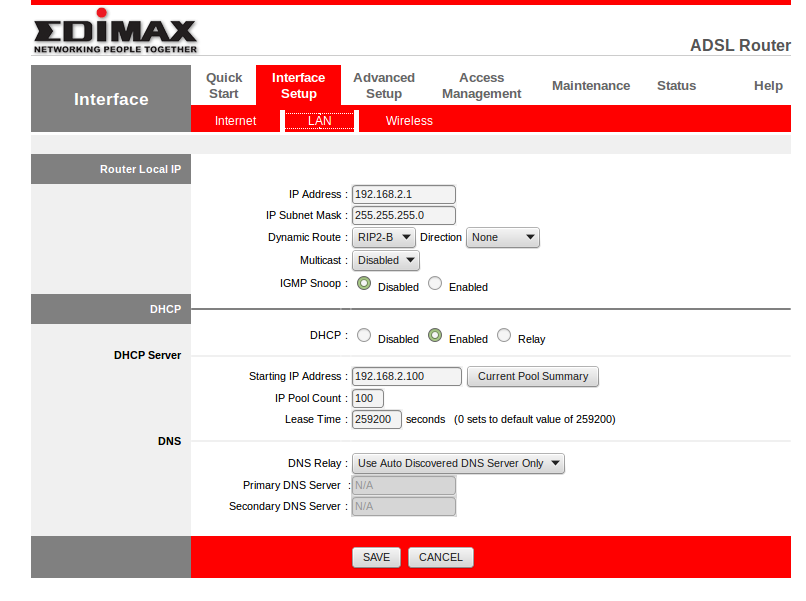Click the Edimax logo
Image resolution: width=806 pixels, height=601 pixels.
(115, 36)
